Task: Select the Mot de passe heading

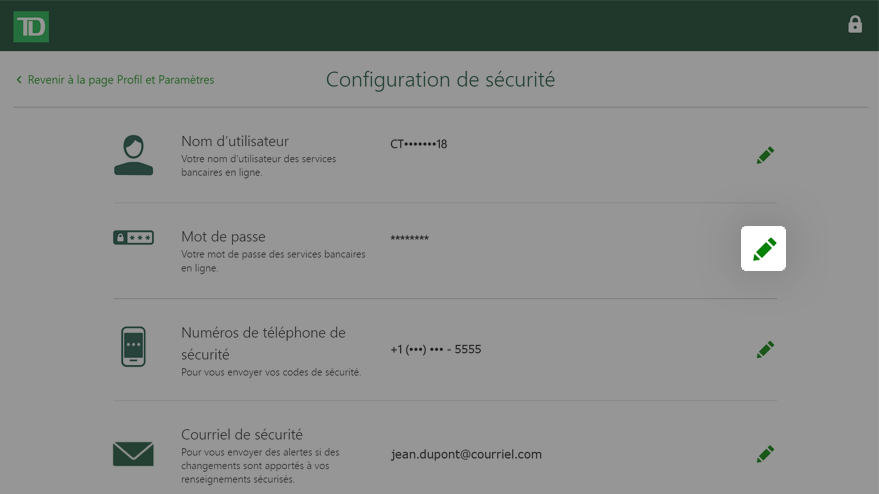Action: pyautogui.click(x=223, y=237)
